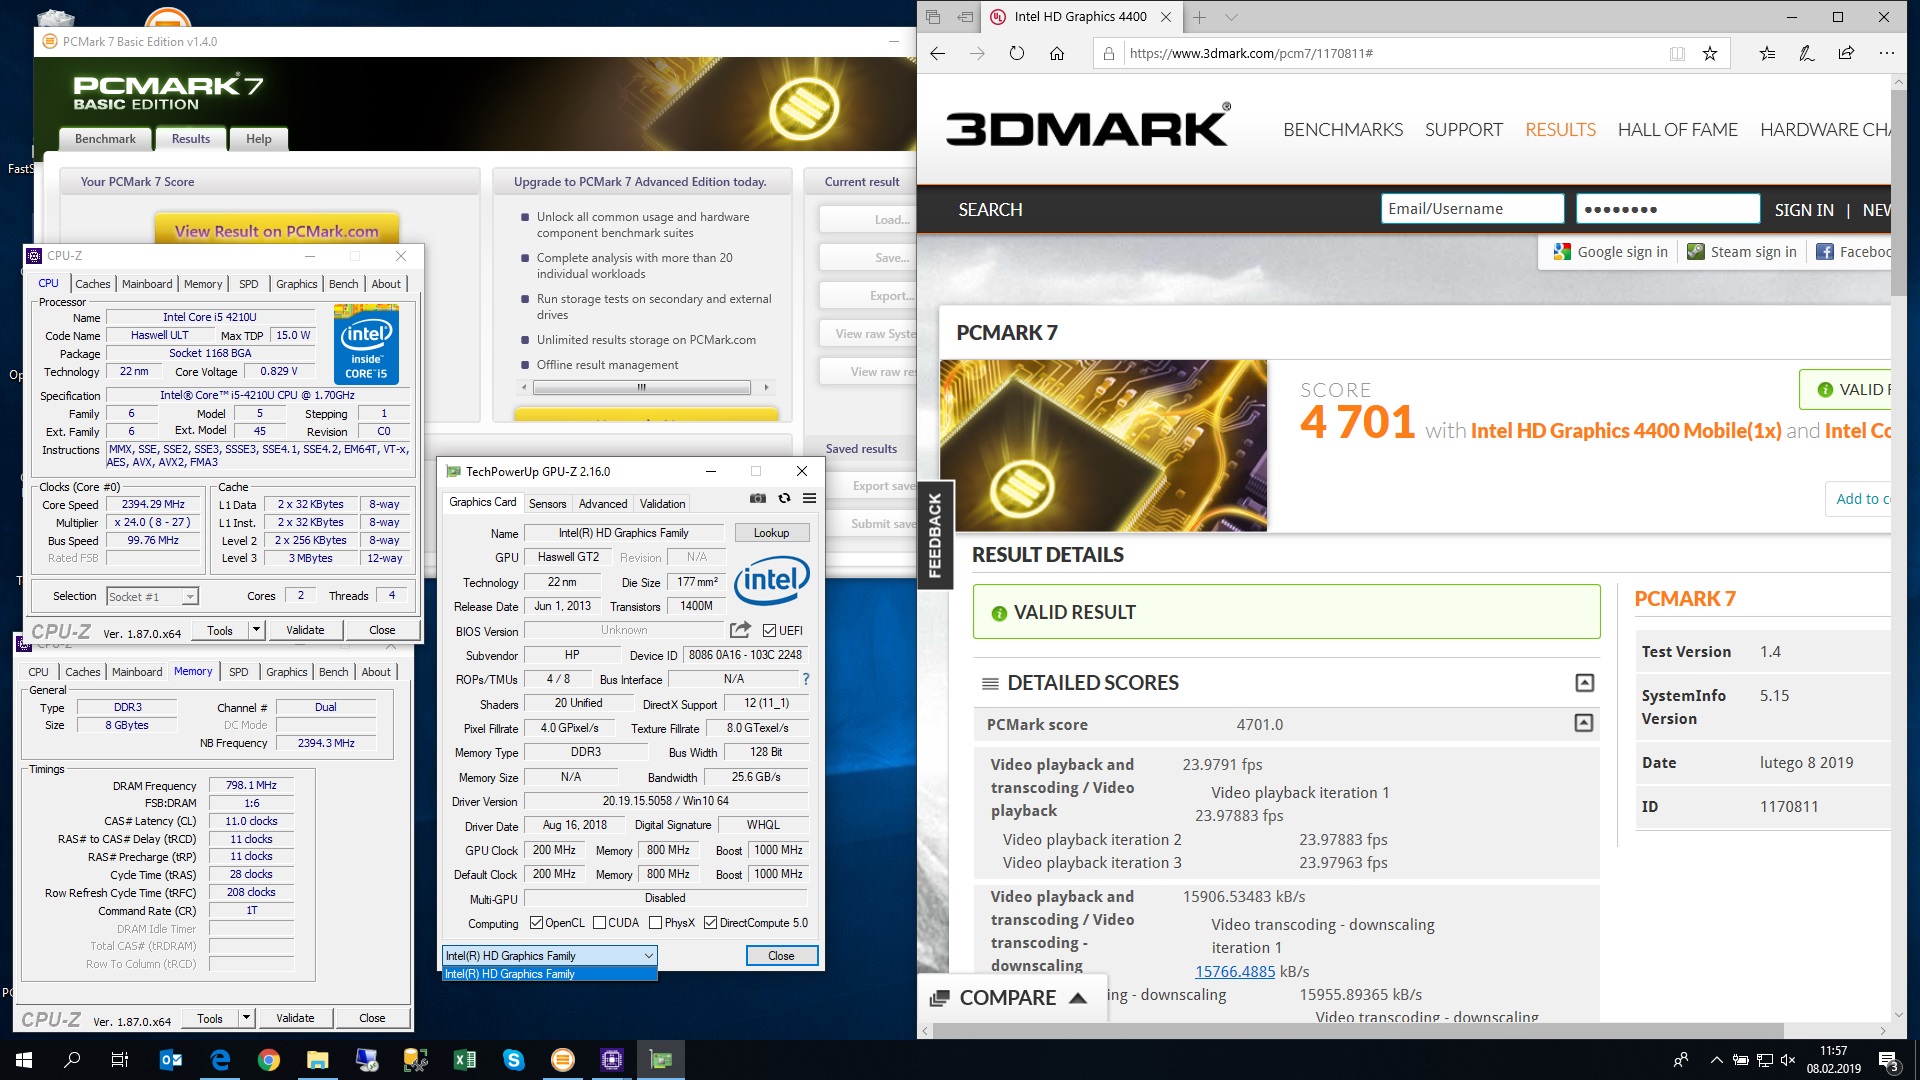Click the PCMark upgrade list horizontal scrollbar
Screen dimensions: 1920x1080
pos(641,387)
